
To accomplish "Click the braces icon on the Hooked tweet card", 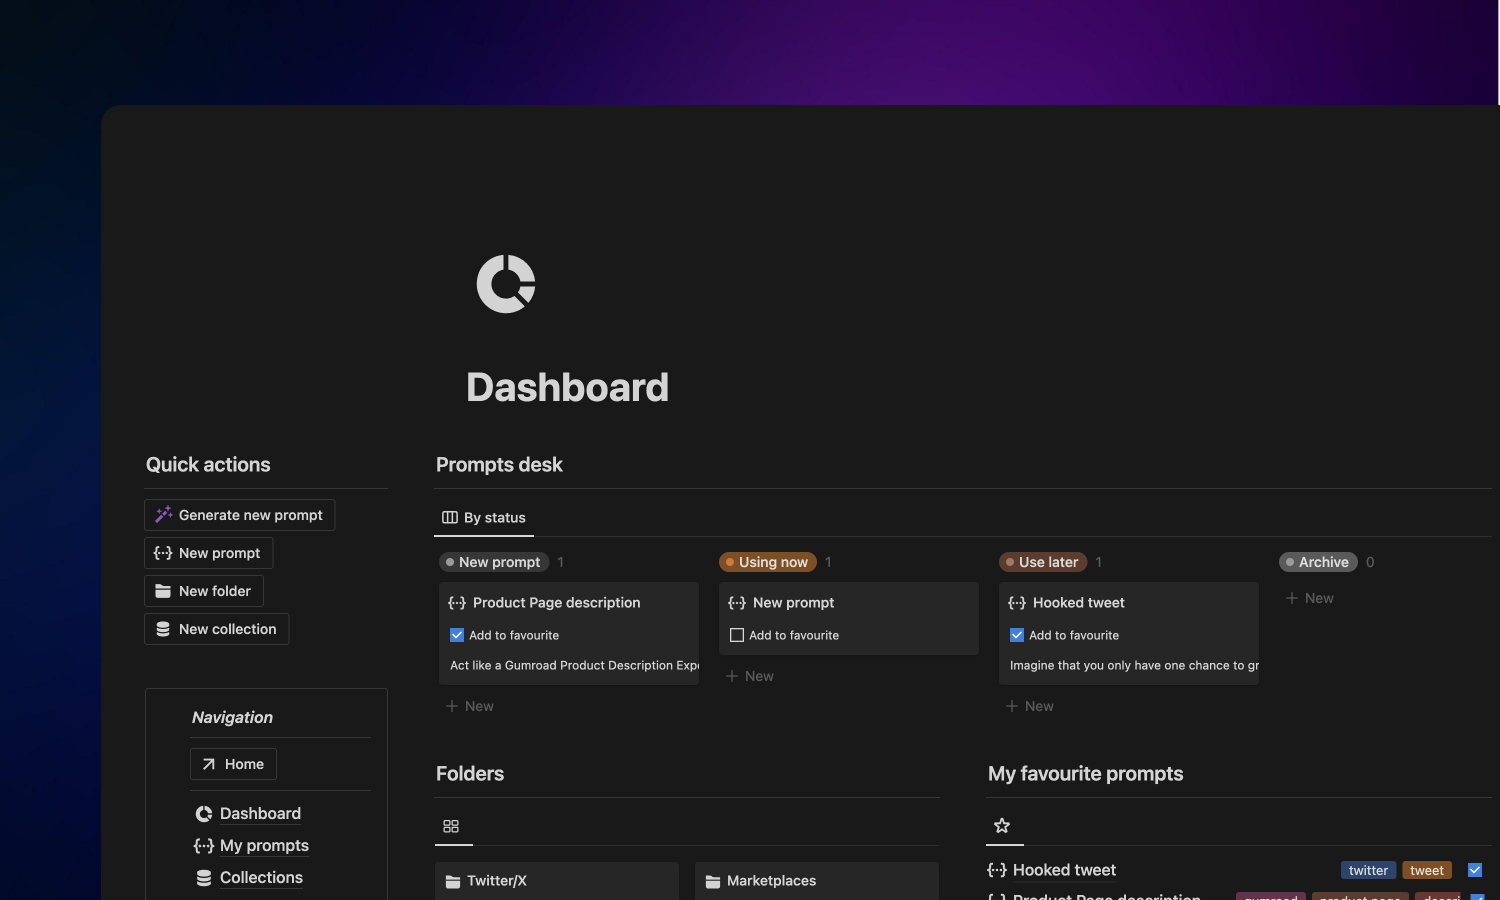I will [1017, 603].
